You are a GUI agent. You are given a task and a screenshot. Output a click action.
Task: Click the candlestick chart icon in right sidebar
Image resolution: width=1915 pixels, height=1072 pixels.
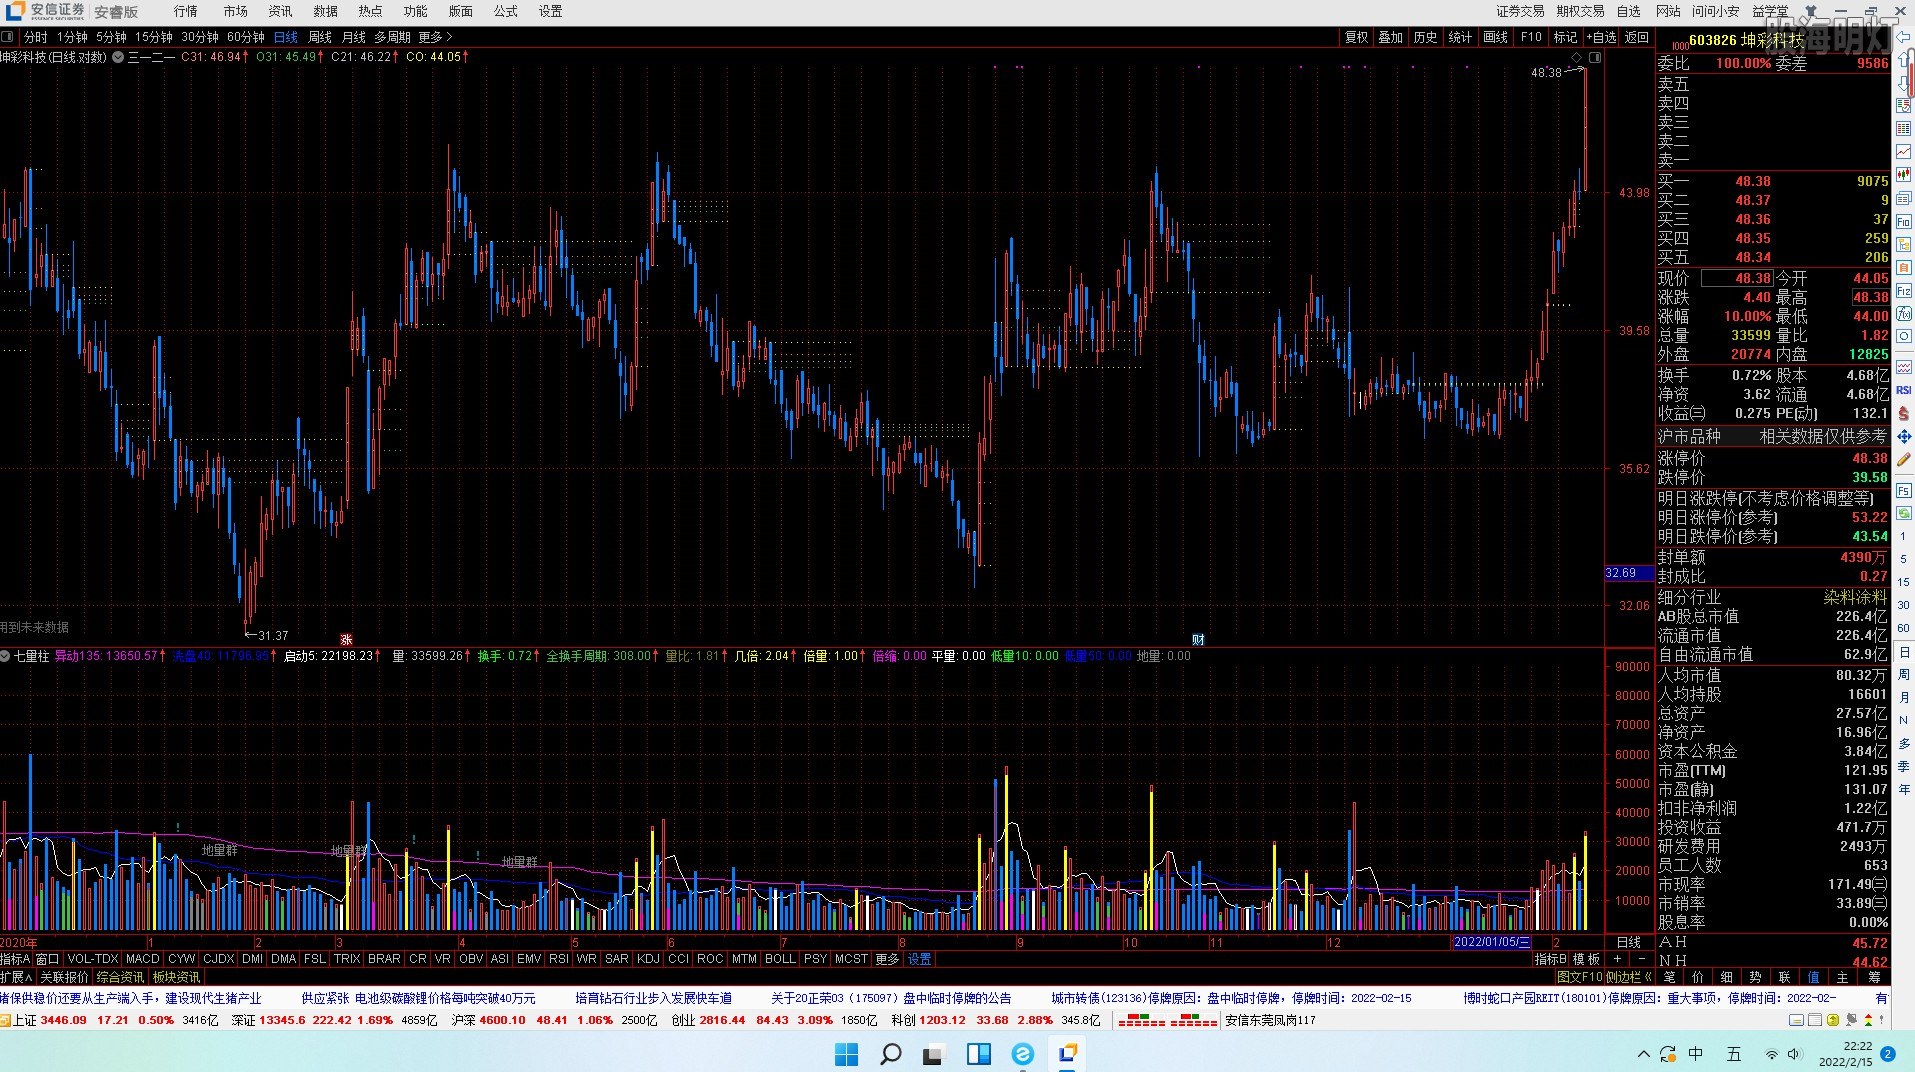(1903, 174)
